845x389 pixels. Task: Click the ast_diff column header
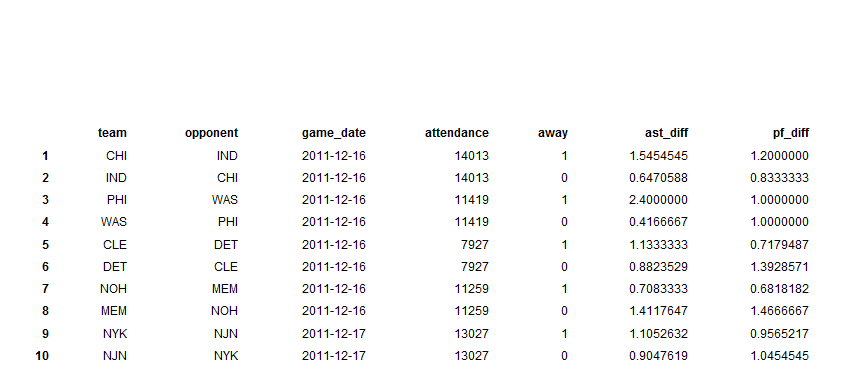point(667,133)
